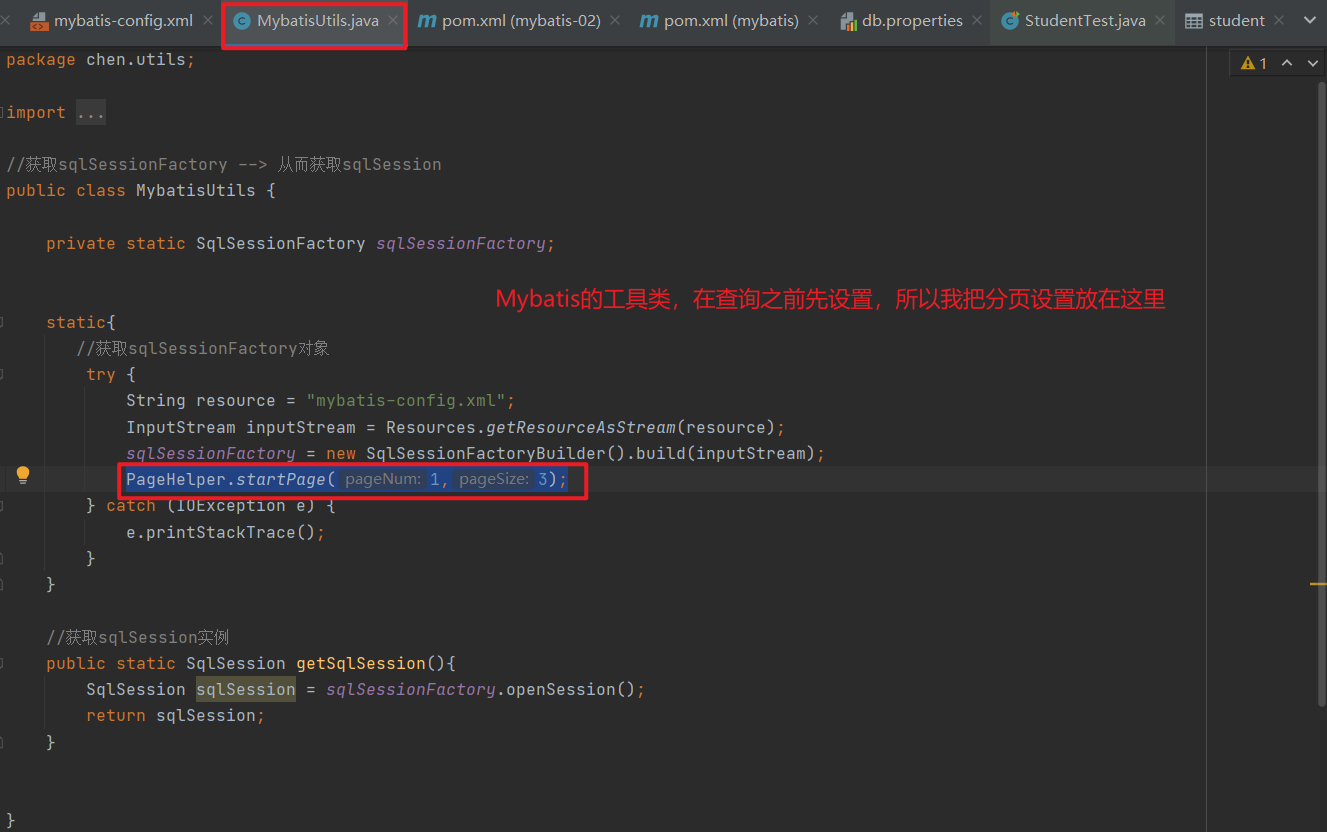Close the StudentTest.java tab

point(1160,21)
